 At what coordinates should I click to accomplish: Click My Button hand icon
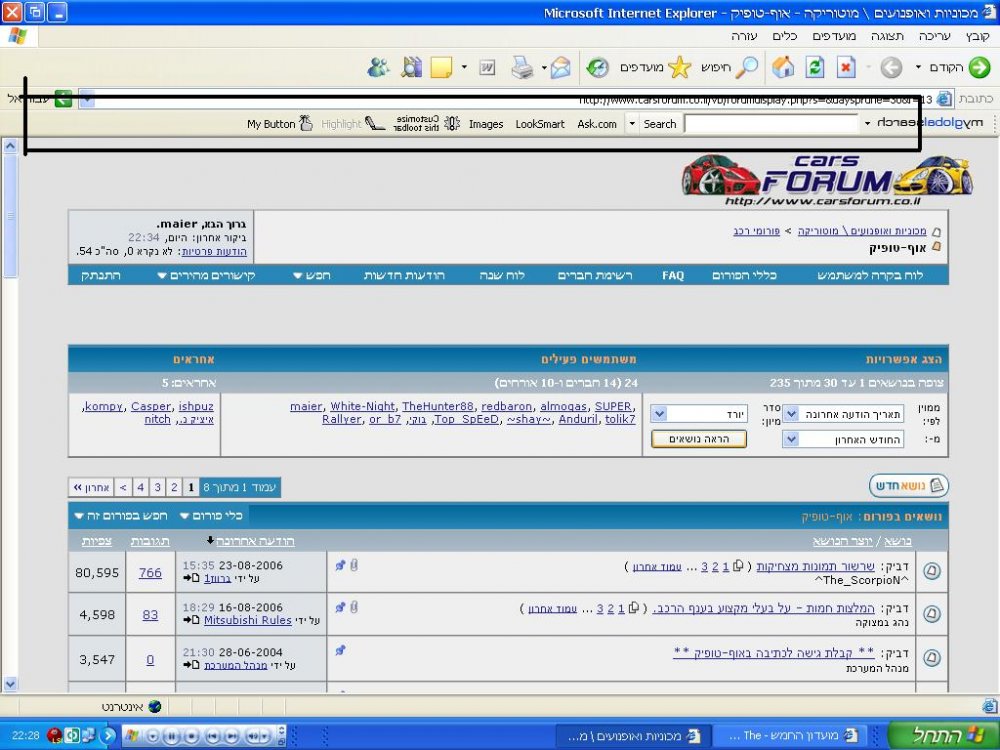point(305,123)
